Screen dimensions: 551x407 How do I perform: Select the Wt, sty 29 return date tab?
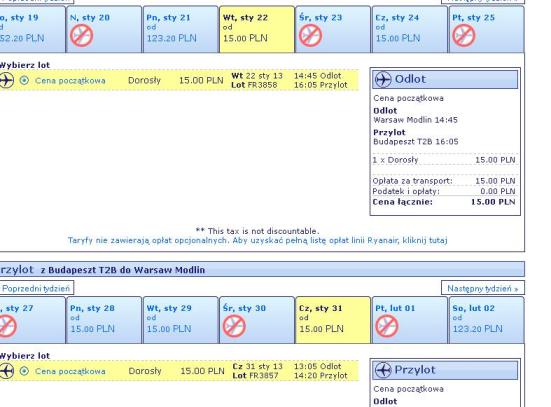(181, 320)
